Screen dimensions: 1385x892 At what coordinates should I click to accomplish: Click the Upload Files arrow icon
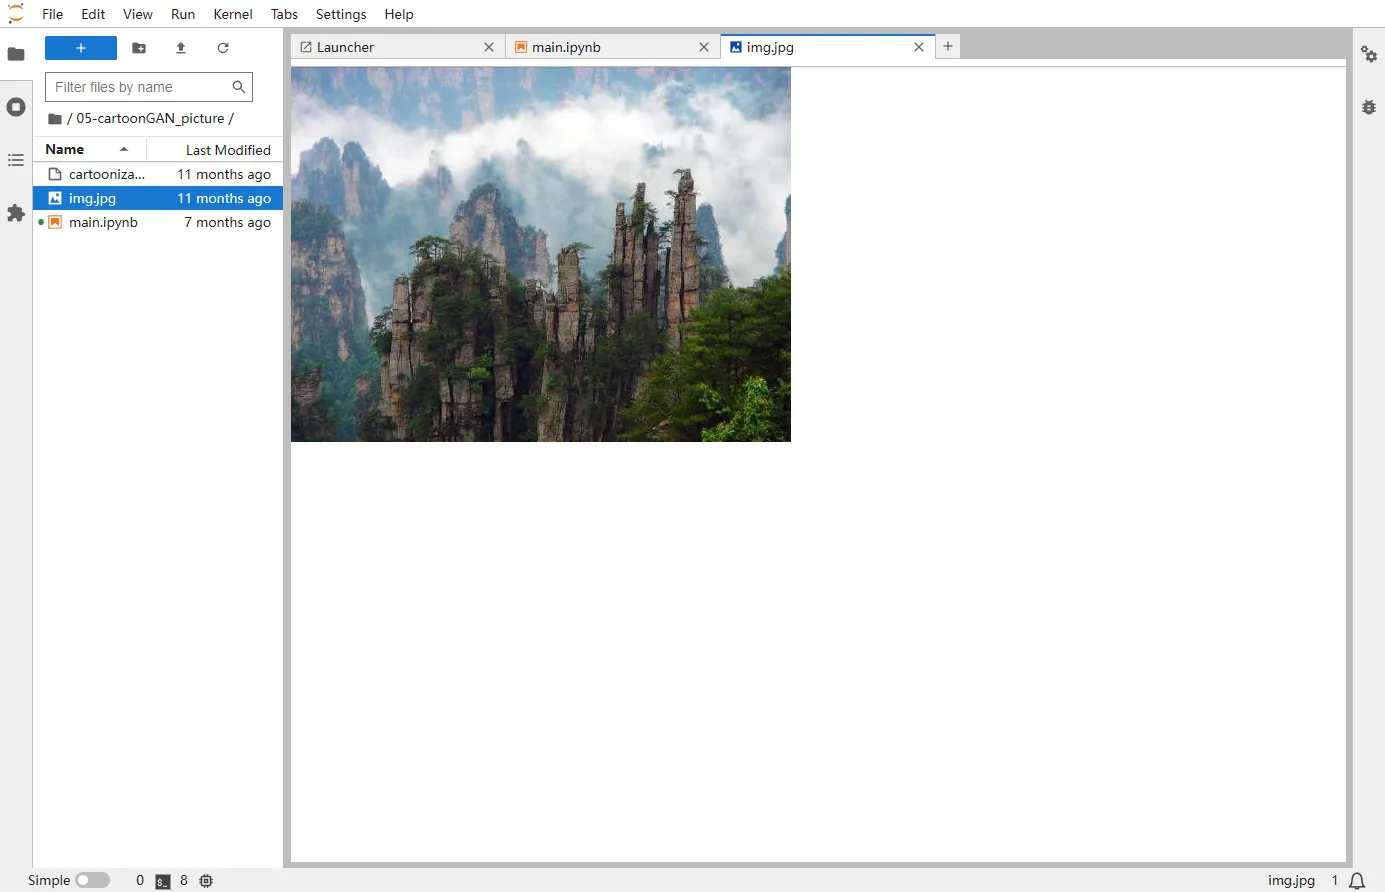pos(181,48)
